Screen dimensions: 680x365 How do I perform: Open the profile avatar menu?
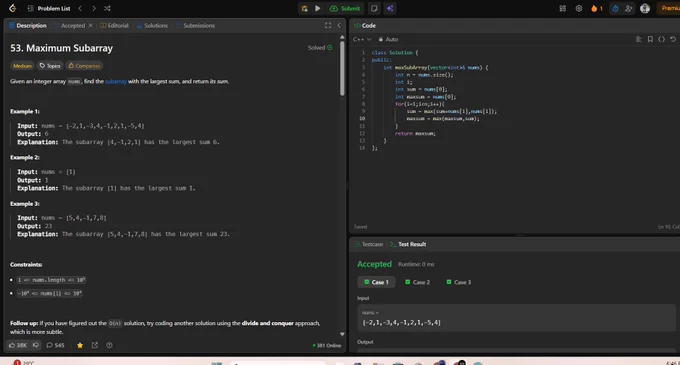(645, 8)
